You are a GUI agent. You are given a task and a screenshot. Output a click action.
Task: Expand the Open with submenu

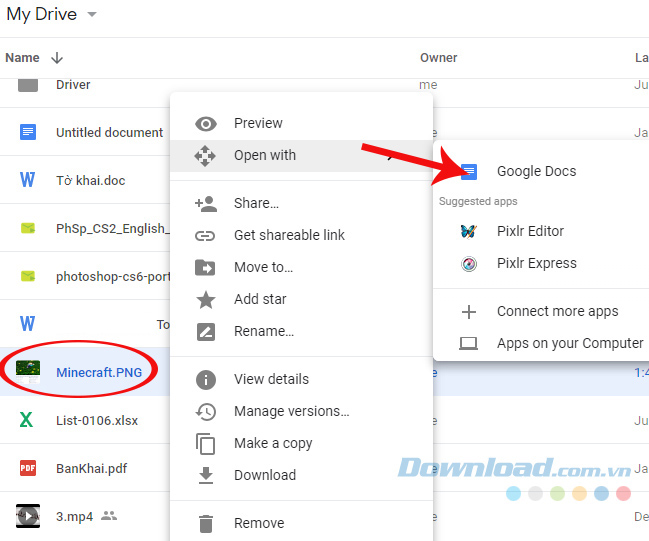pyautogui.click(x=301, y=156)
